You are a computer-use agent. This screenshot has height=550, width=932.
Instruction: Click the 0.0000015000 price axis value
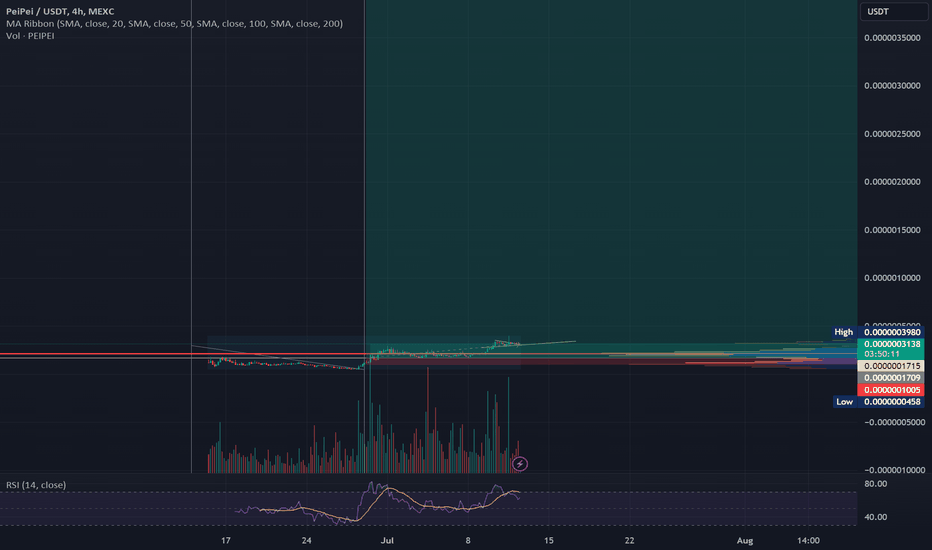[892, 230]
